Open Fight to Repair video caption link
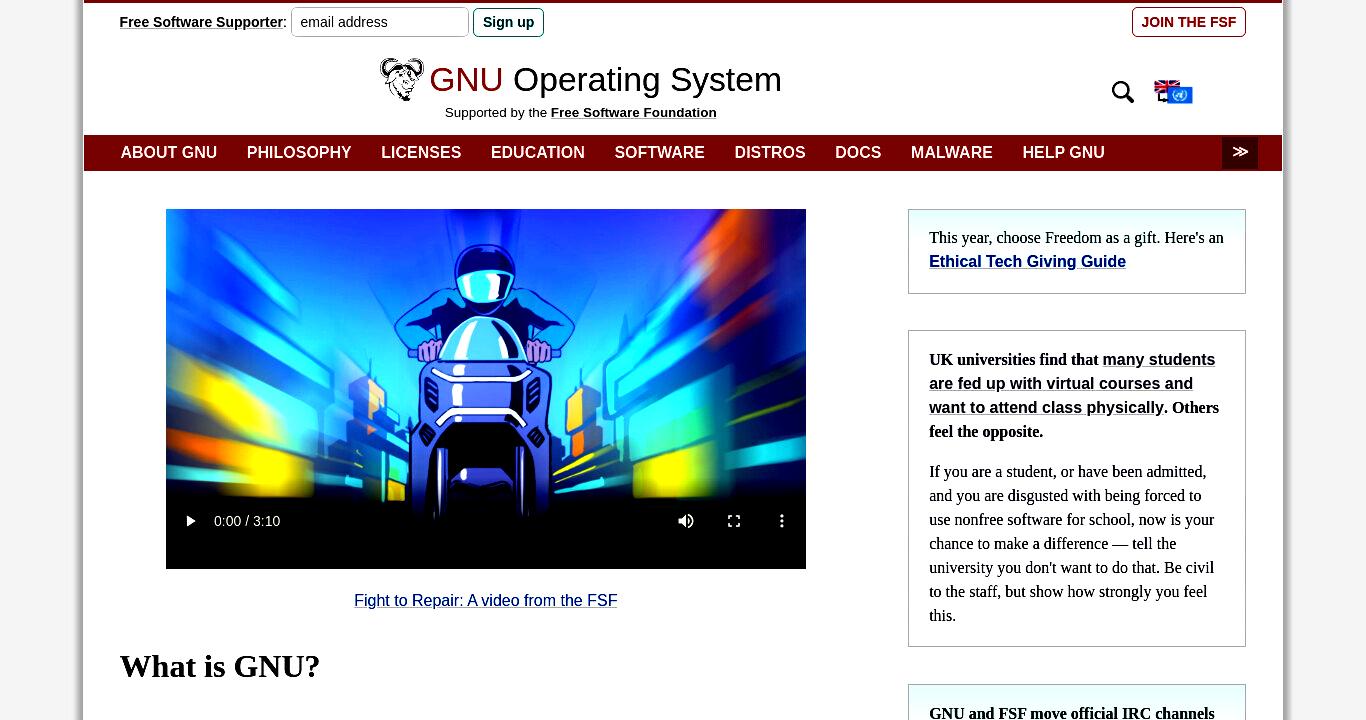This screenshot has height=720, width=1366. (486, 601)
